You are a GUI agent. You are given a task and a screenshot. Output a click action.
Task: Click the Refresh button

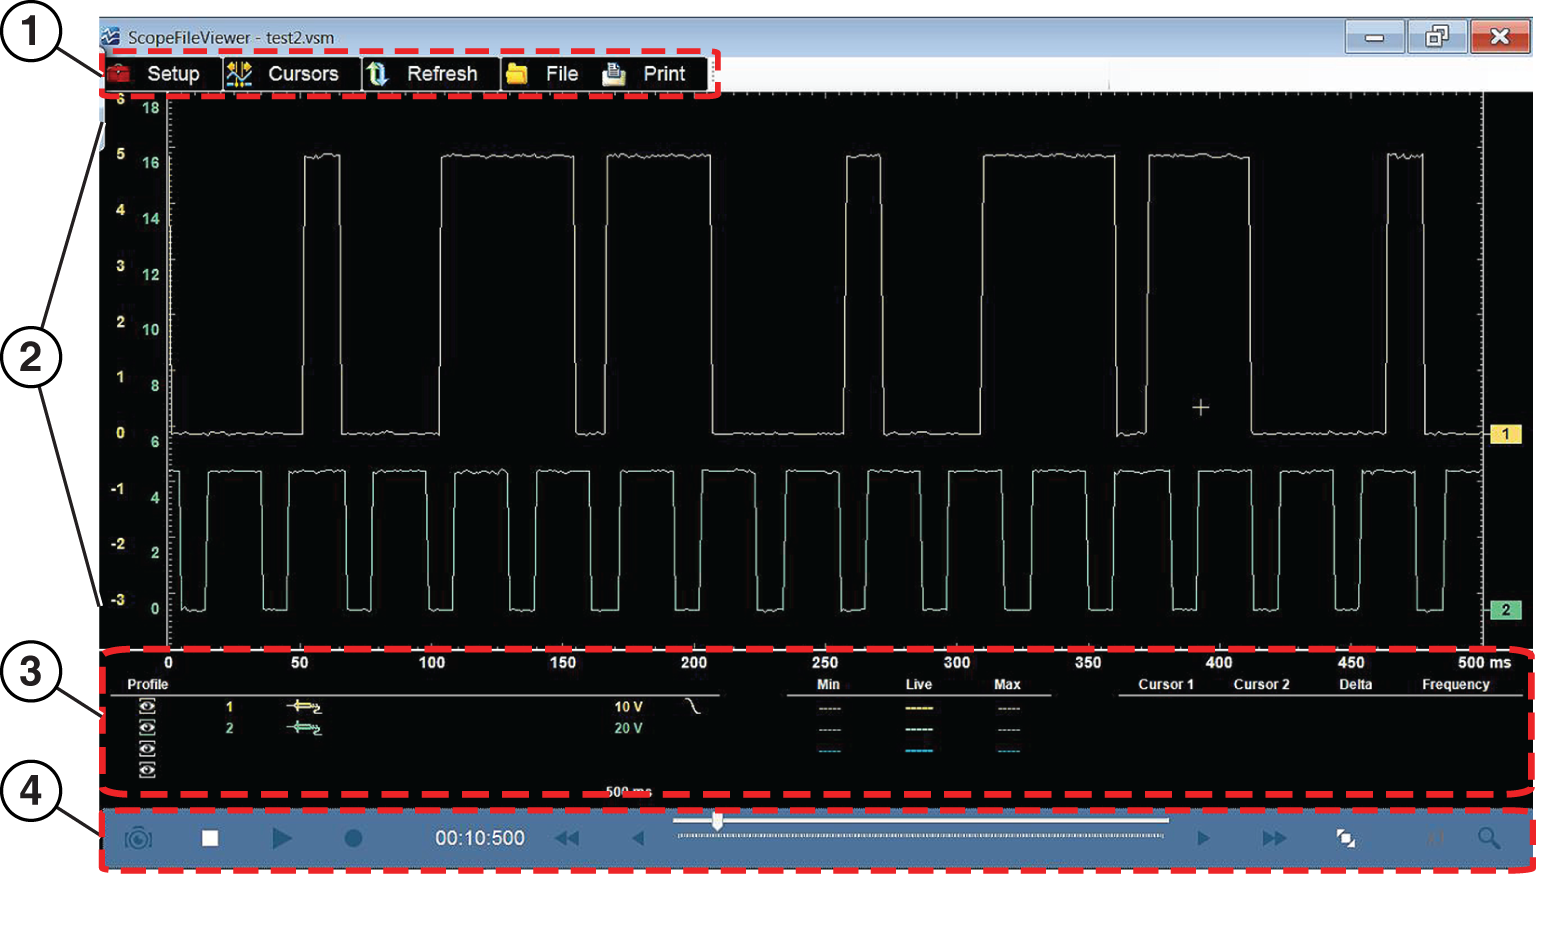point(430,74)
